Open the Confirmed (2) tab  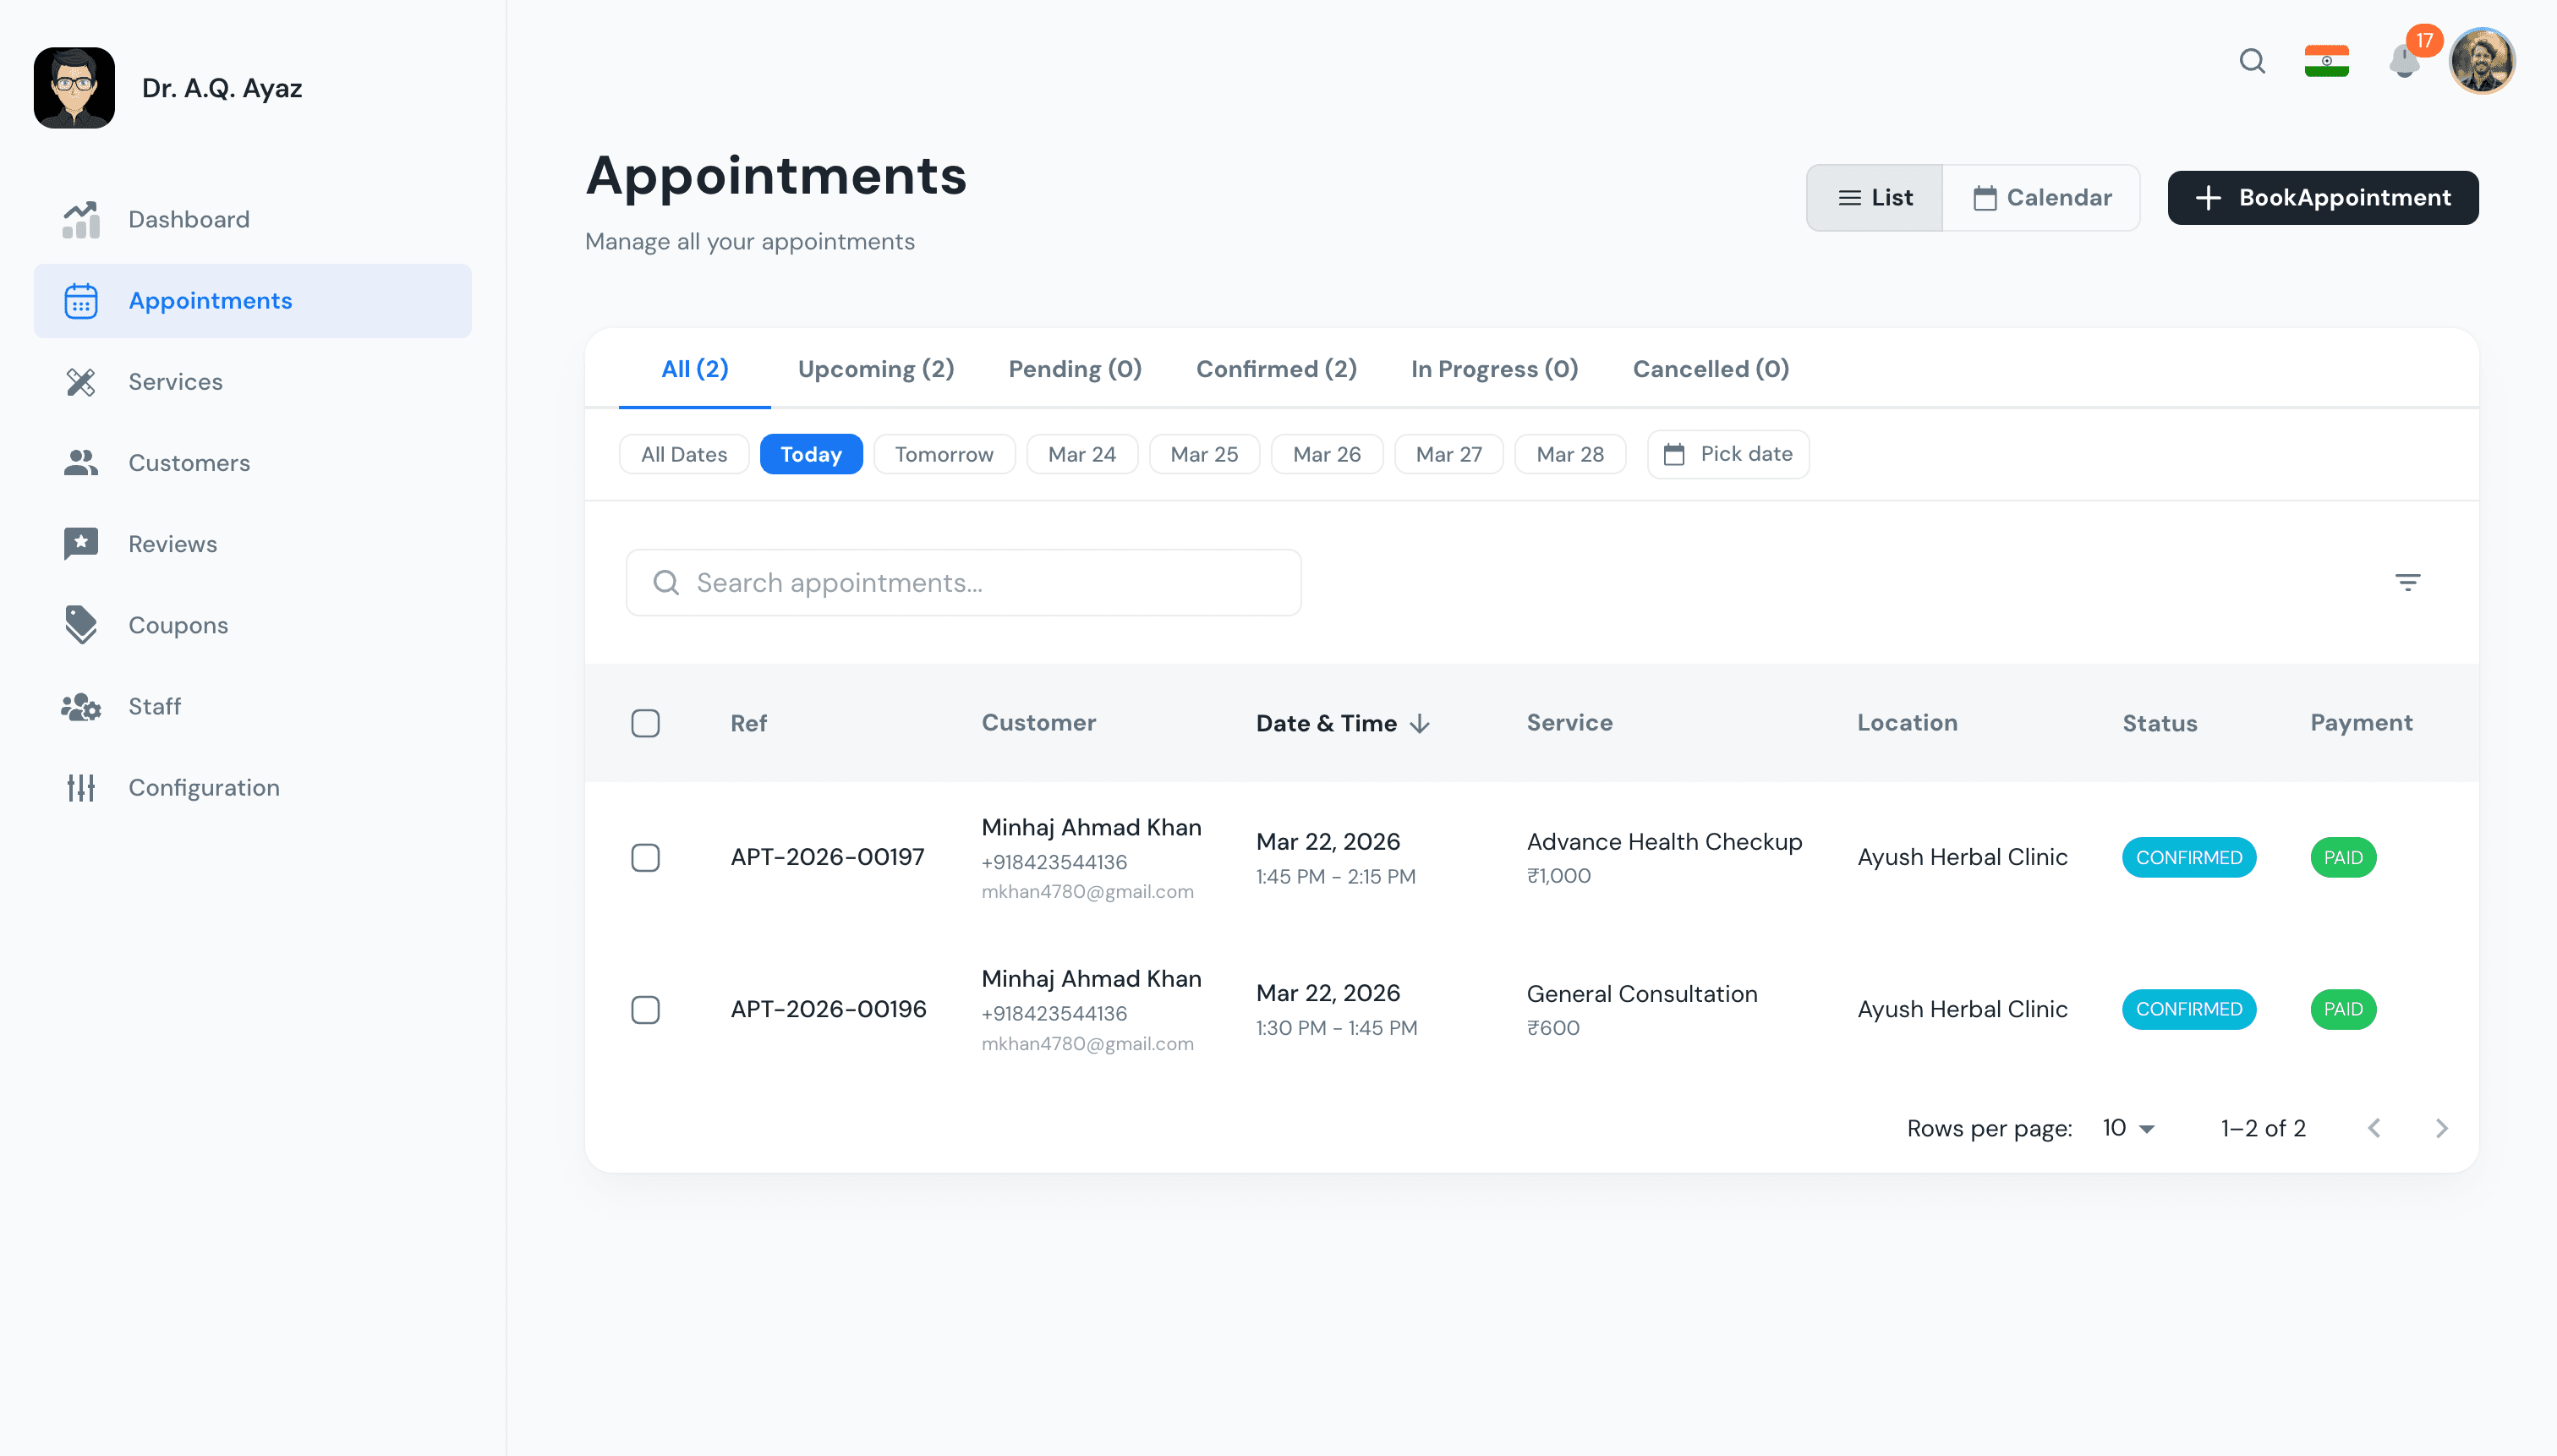click(1276, 368)
